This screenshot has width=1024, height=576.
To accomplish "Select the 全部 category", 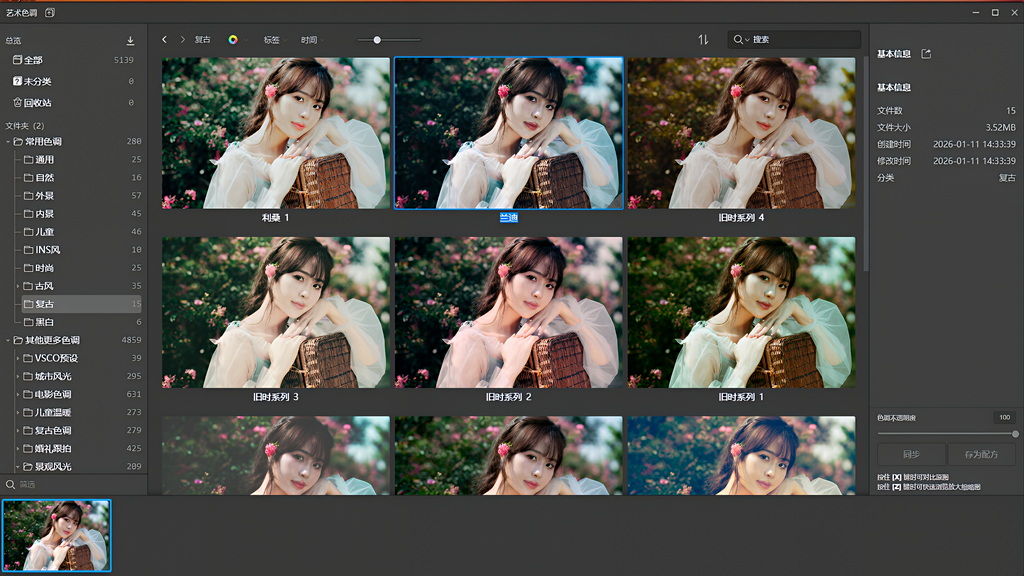I will (33, 61).
